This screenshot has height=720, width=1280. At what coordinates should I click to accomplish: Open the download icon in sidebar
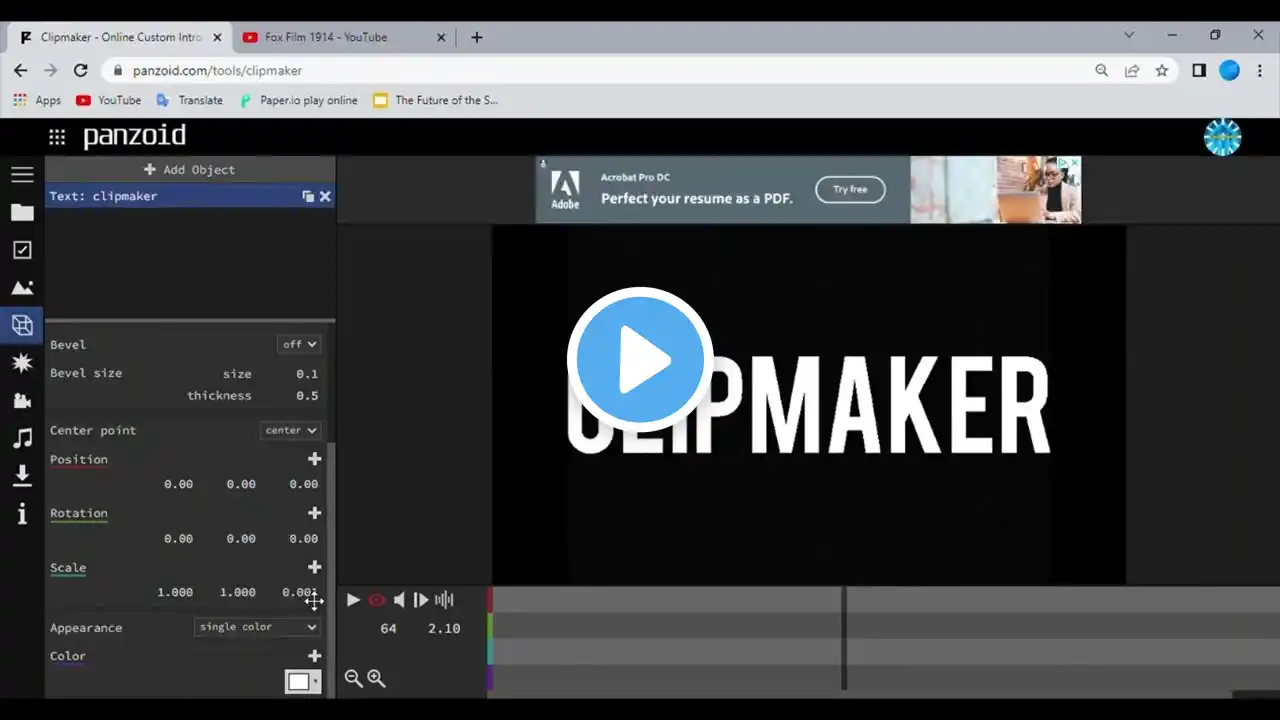click(22, 476)
